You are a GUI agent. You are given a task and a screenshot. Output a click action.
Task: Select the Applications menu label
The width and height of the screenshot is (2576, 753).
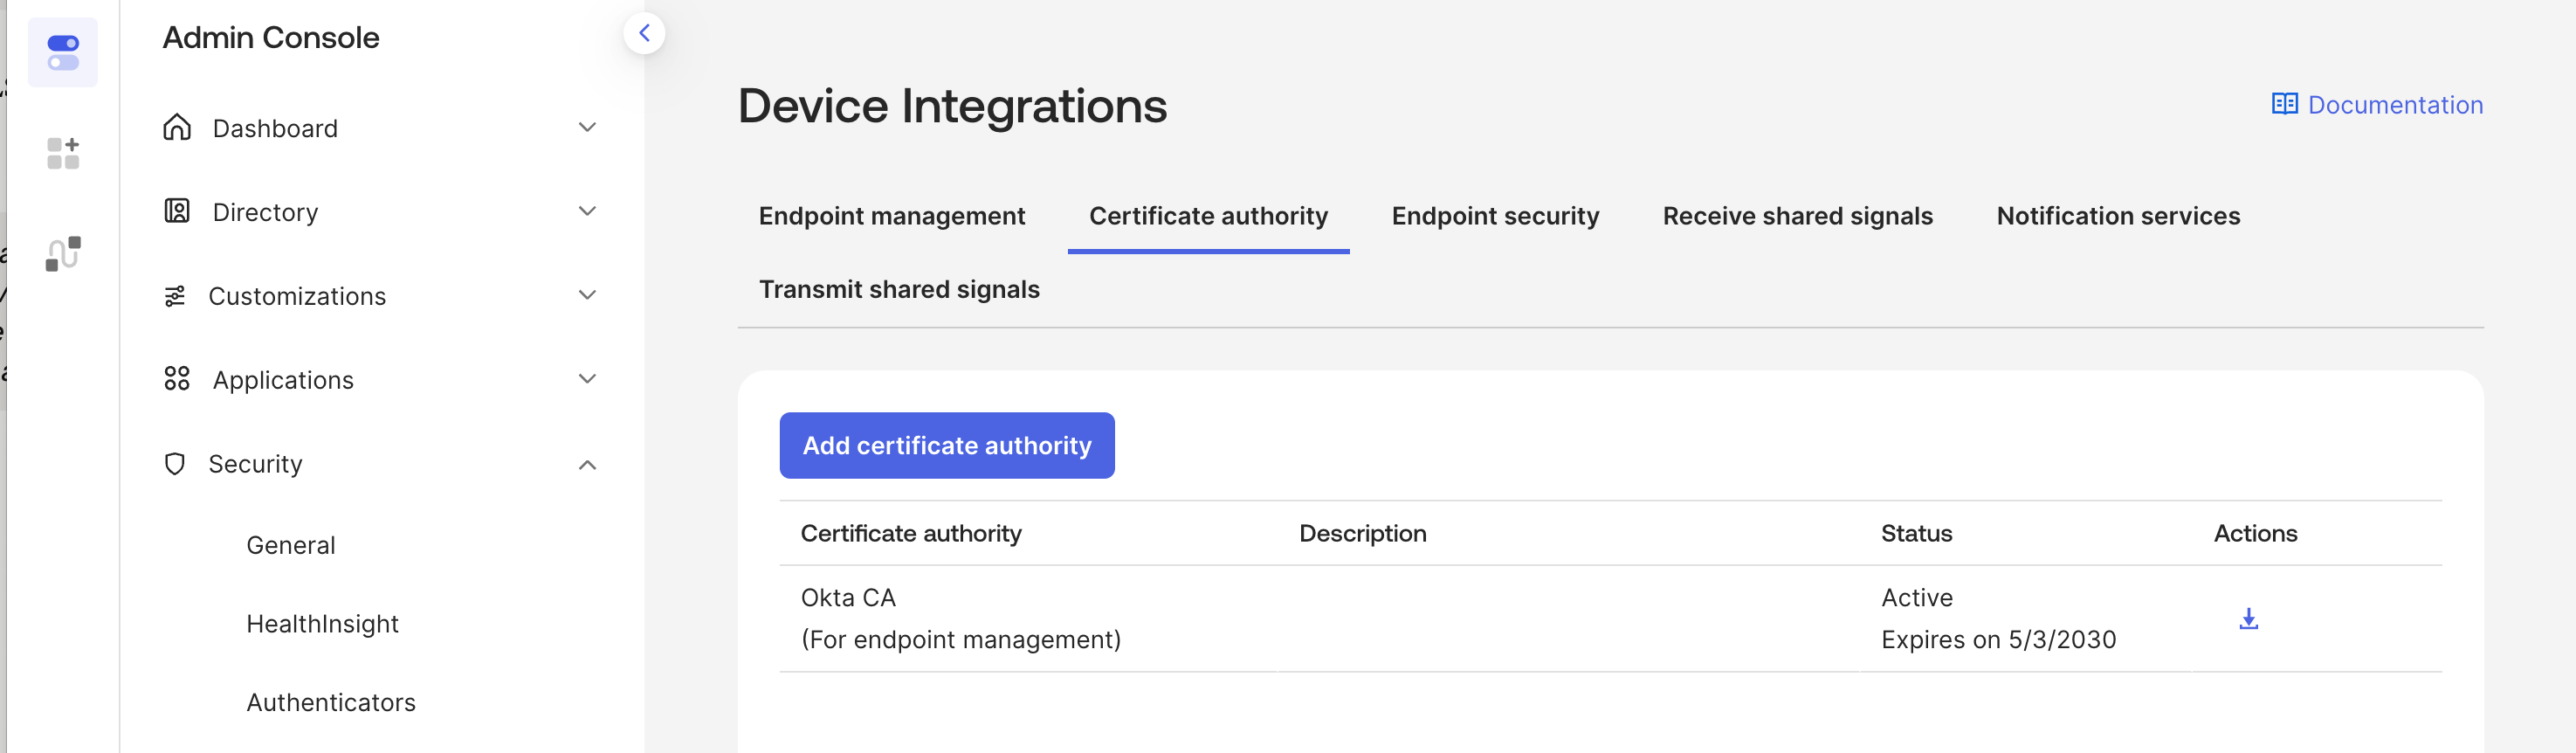283,380
